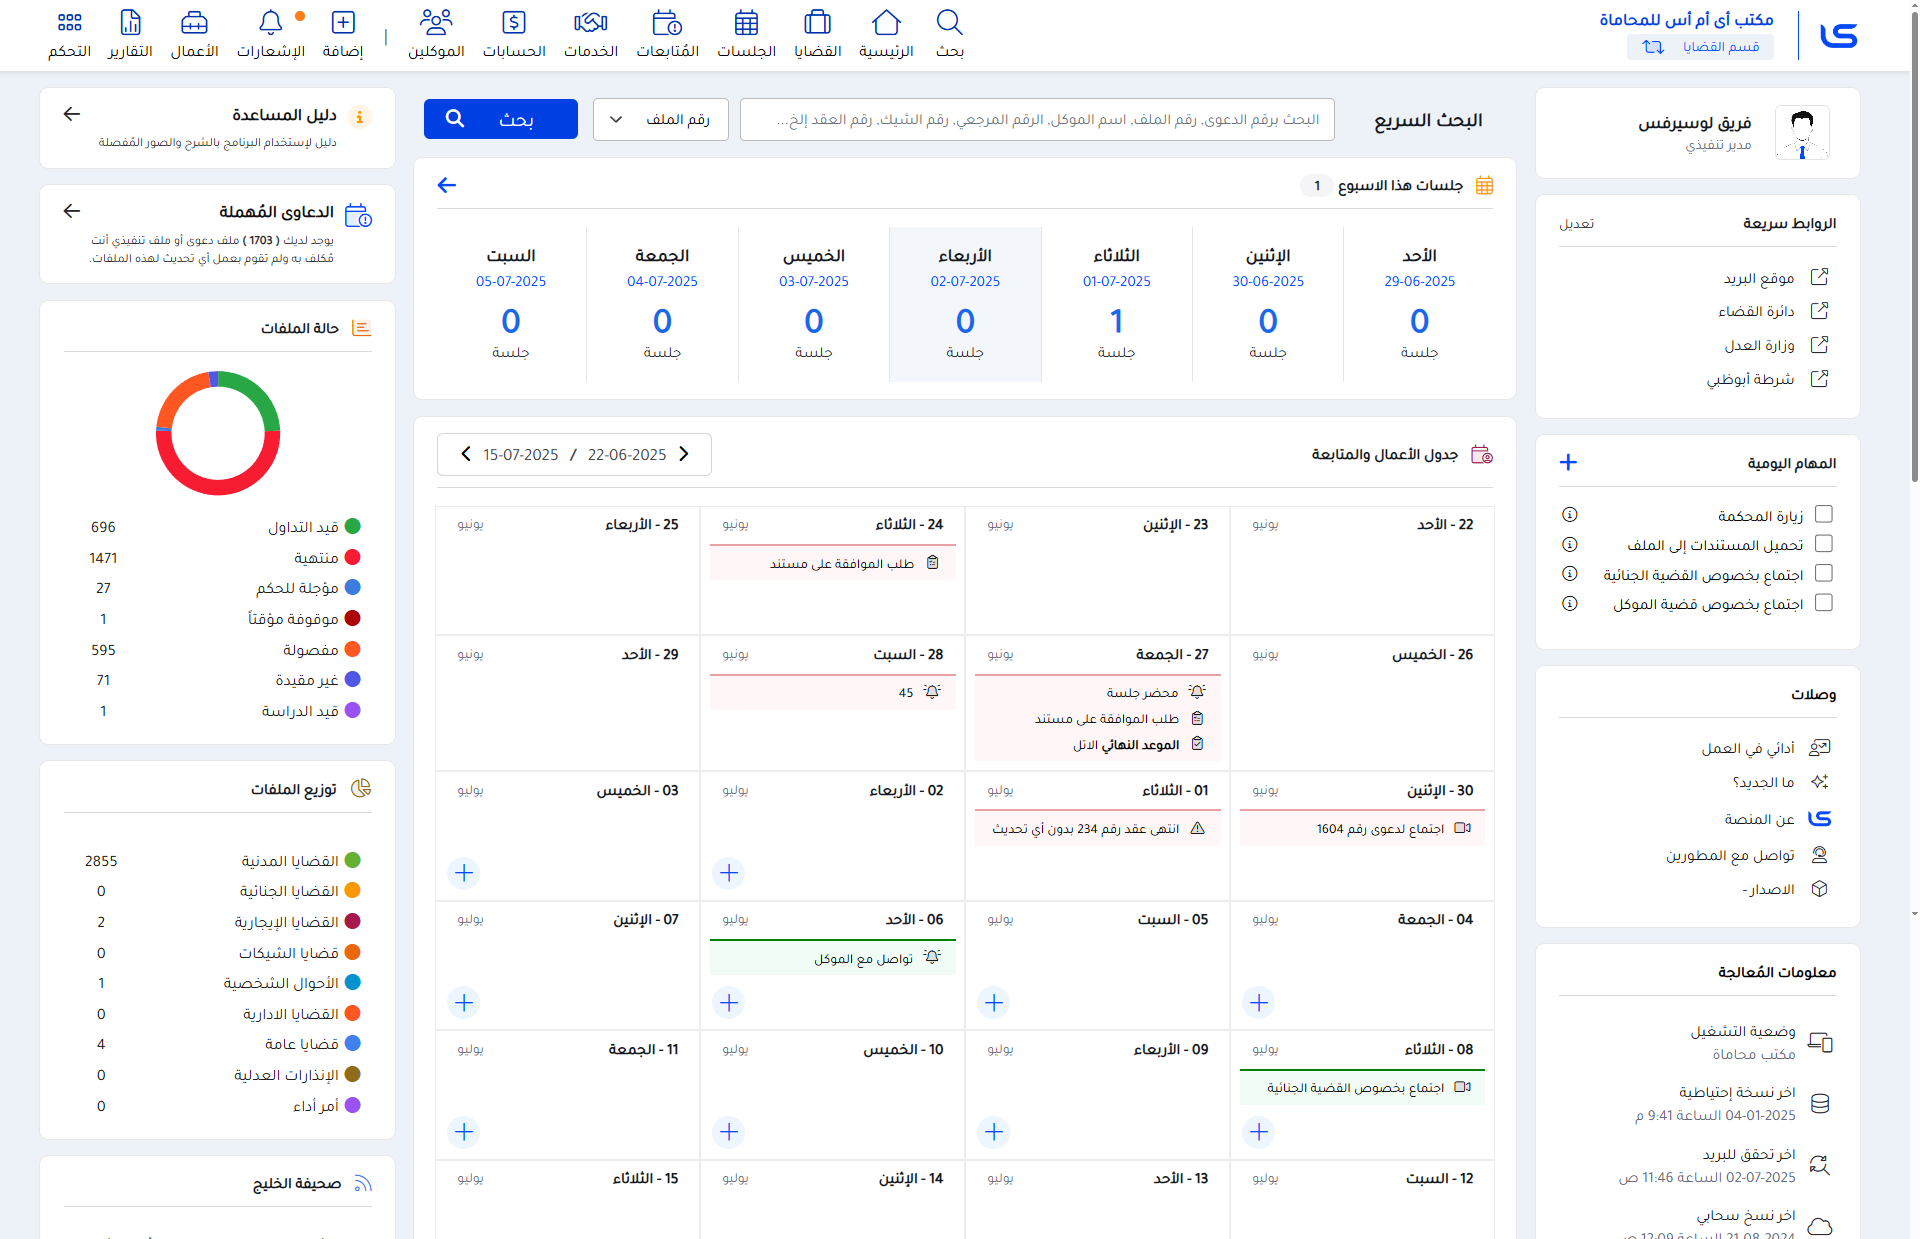Open the Clients (الموكلين) icon
1920x1239 pixels.
click(x=436, y=23)
